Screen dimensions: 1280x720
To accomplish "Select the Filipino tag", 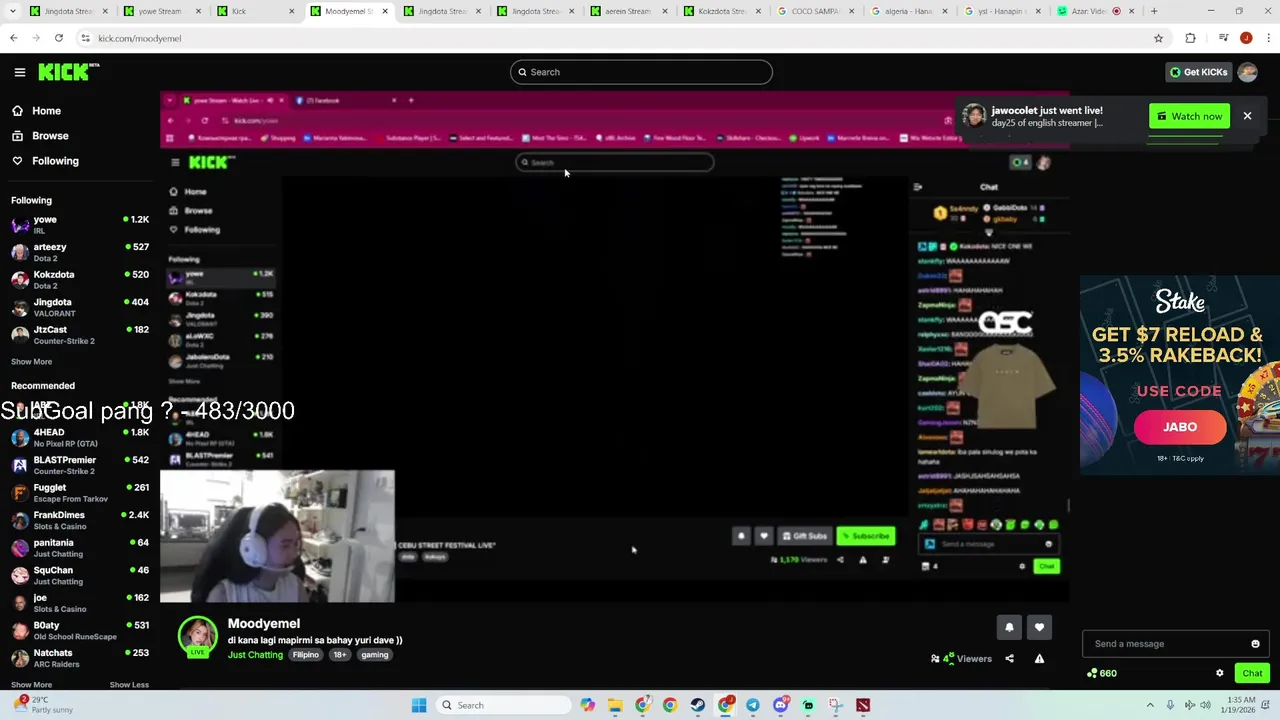I will 306,655.
